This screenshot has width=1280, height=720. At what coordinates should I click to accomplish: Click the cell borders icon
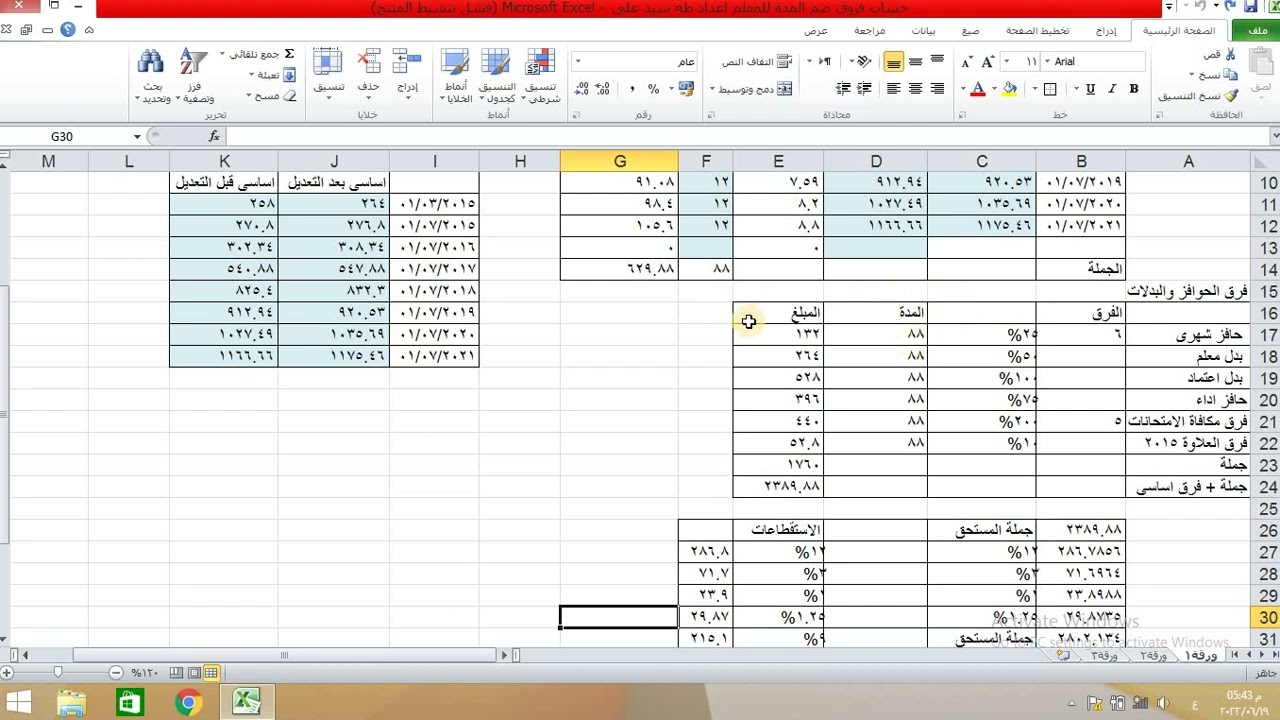click(1050, 89)
